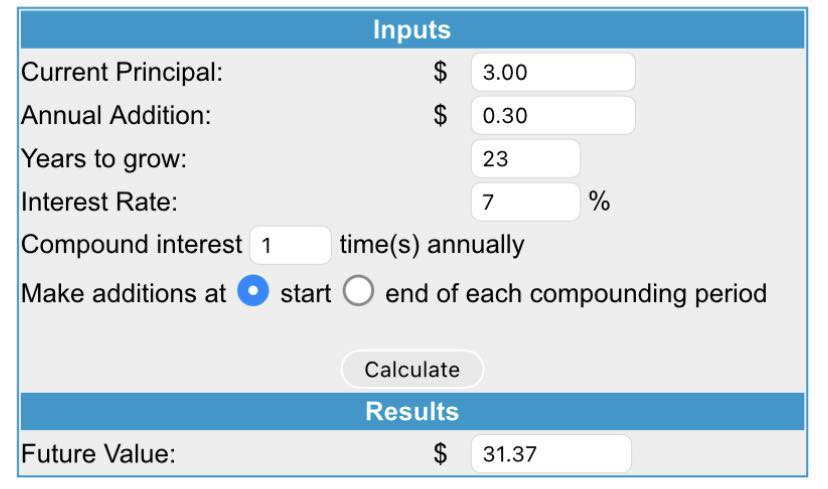Click the percent sign after Interest Rate

(599, 202)
